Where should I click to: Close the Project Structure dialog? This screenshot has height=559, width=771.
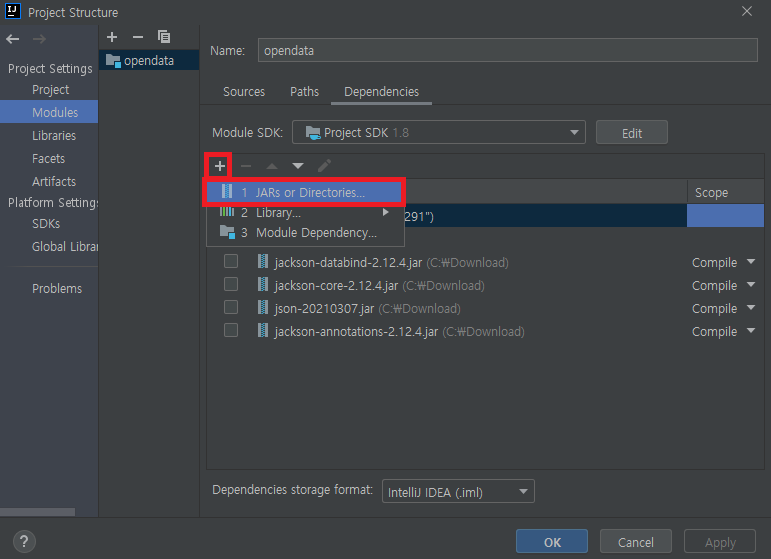point(747,11)
